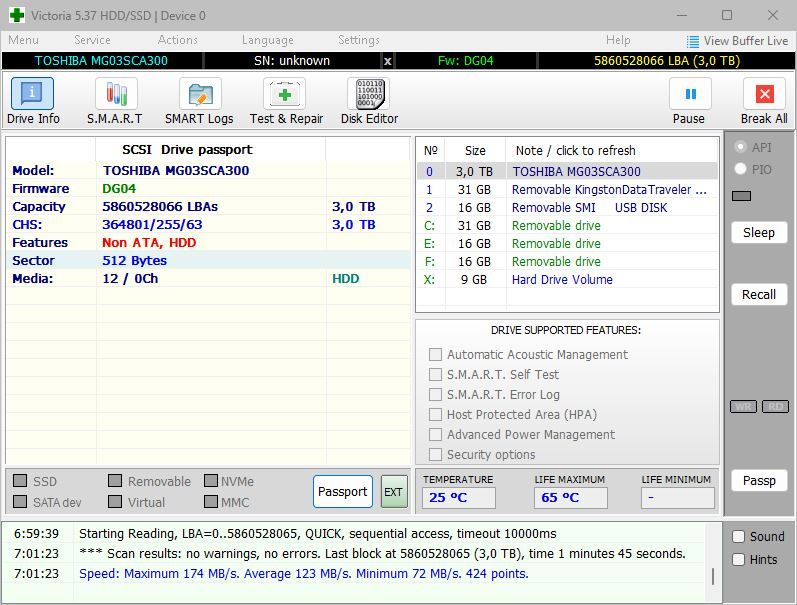Screen dimensions: 797x605
Task: Click the gray indicator under PIO
Action: (741, 196)
